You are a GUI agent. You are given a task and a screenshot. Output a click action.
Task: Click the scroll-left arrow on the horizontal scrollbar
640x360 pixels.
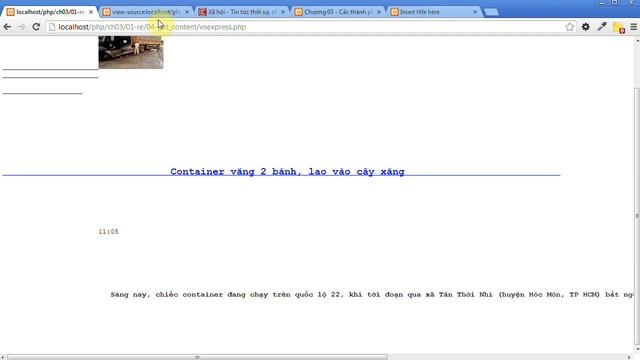point(3,357)
